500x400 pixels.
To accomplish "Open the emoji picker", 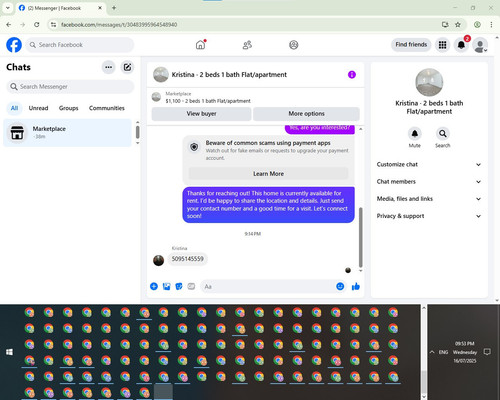I will 340,286.
